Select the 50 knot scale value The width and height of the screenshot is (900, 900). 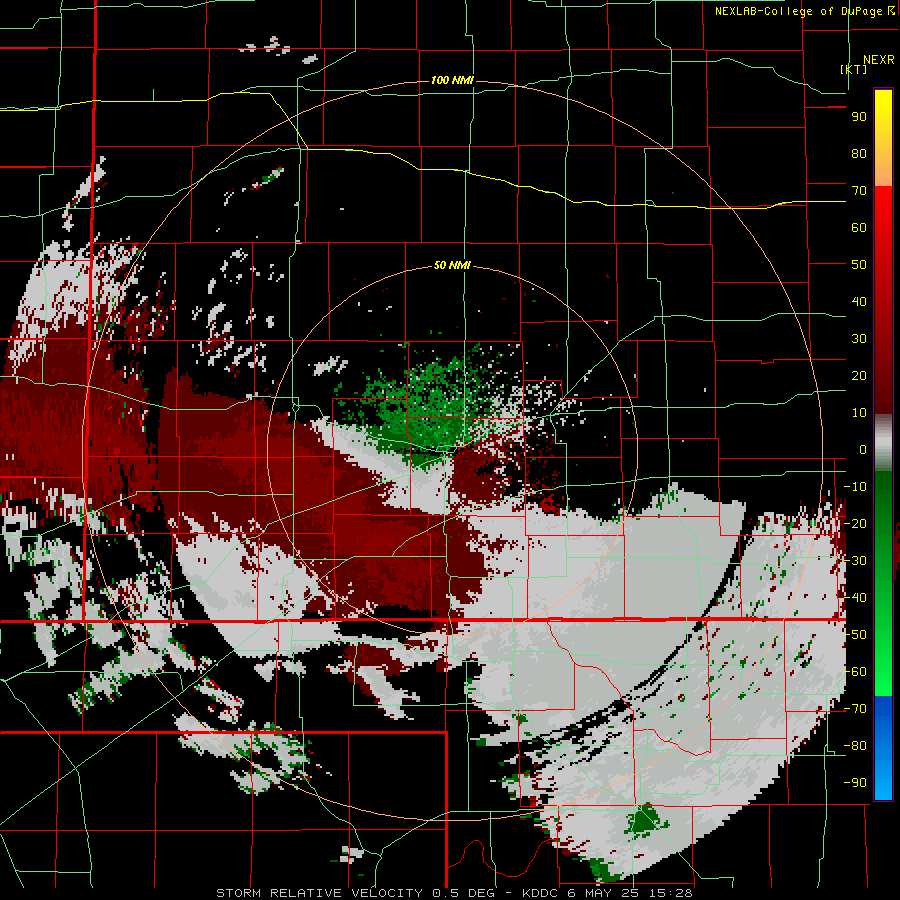coord(859,265)
